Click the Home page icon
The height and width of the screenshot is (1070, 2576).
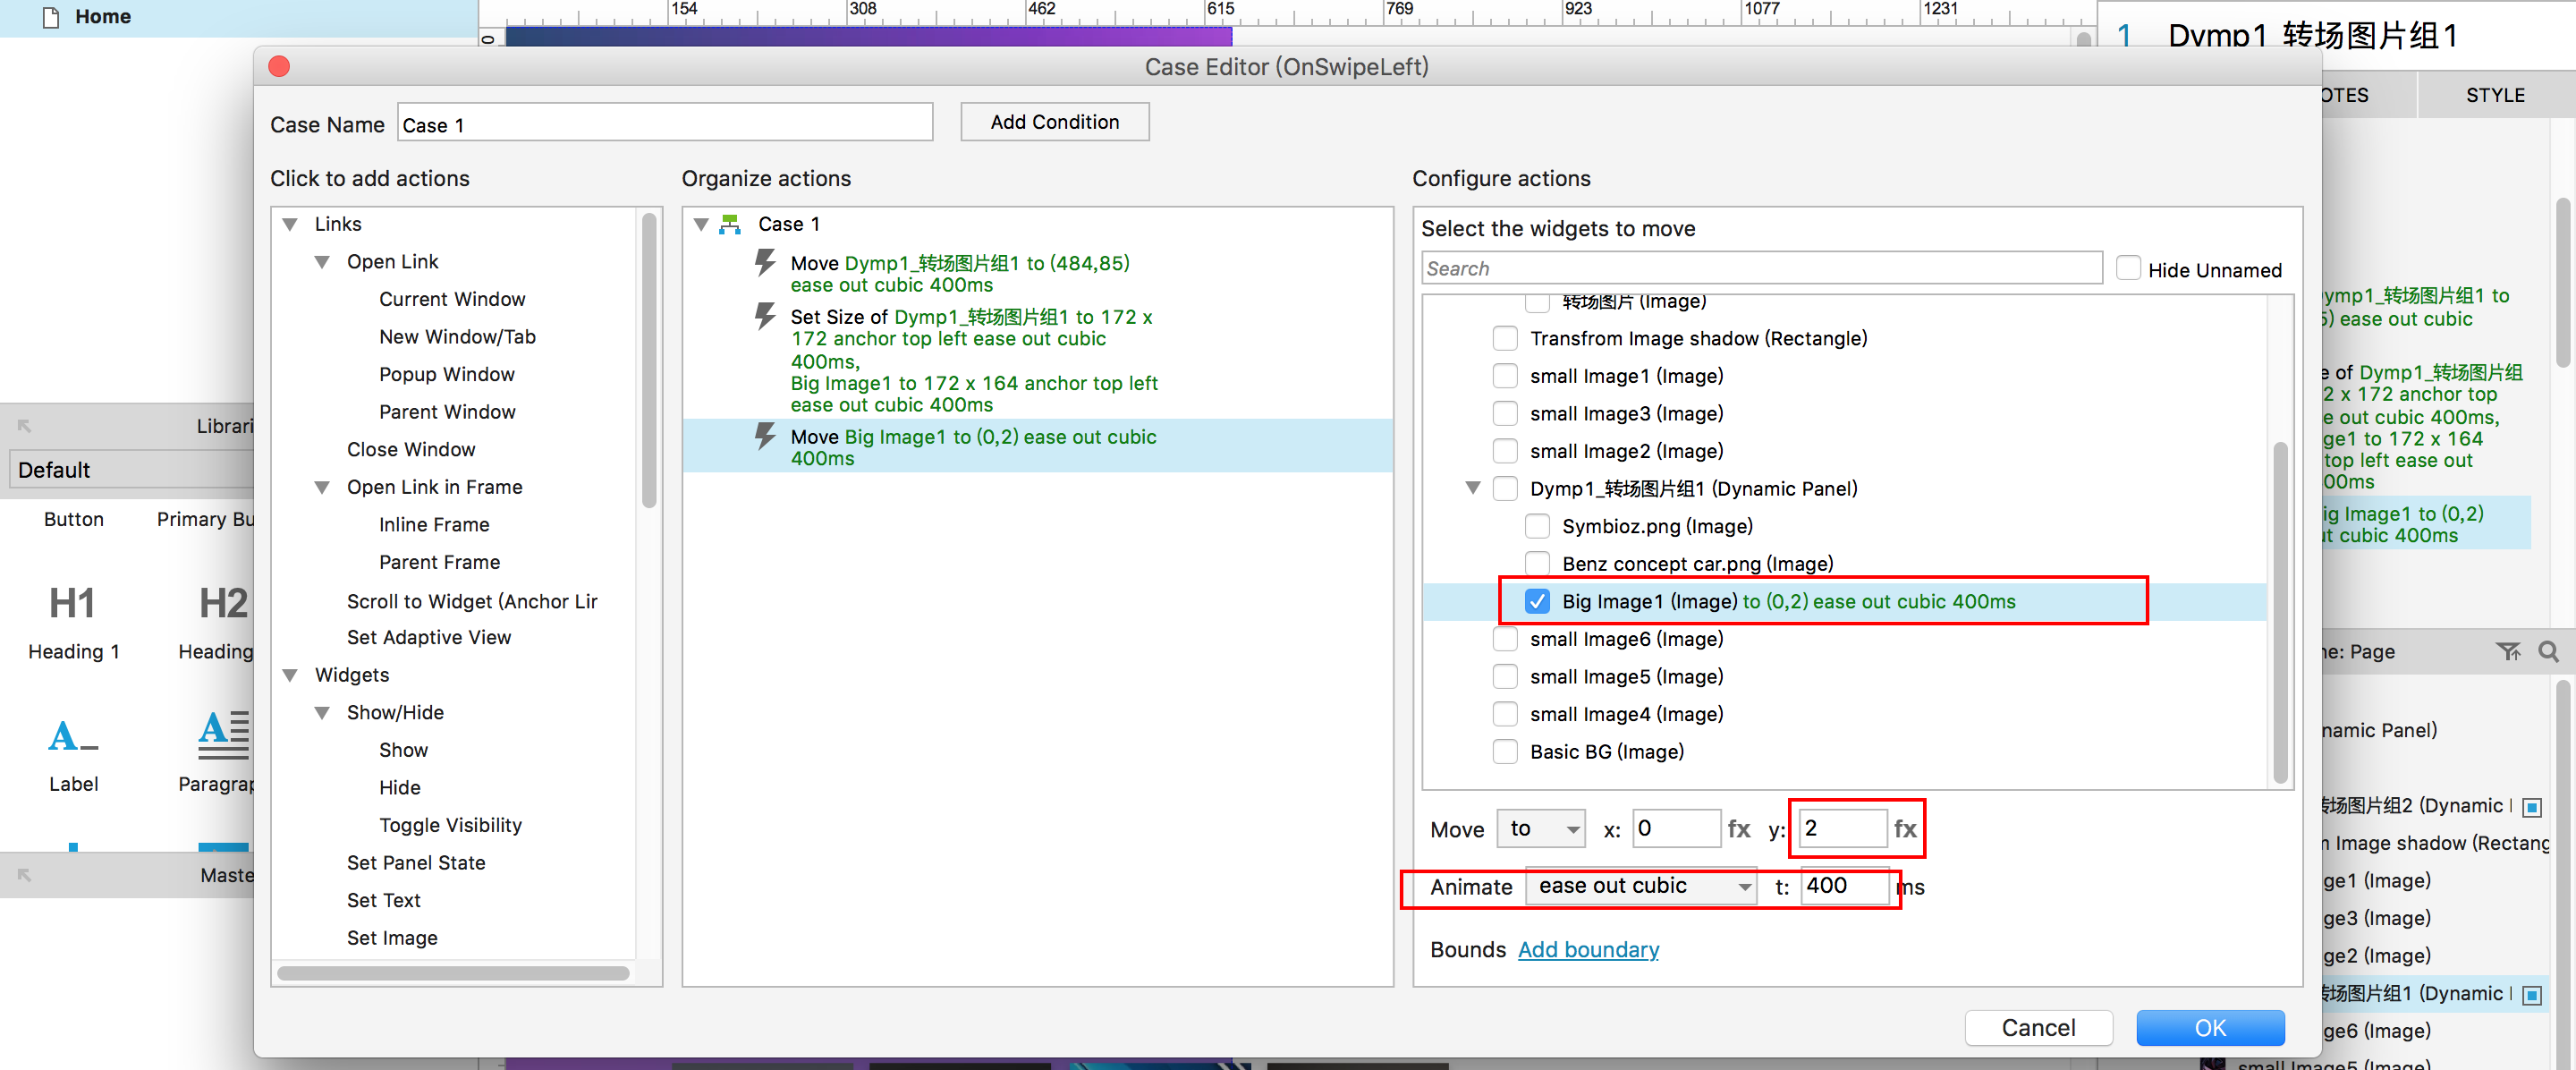coord(50,17)
